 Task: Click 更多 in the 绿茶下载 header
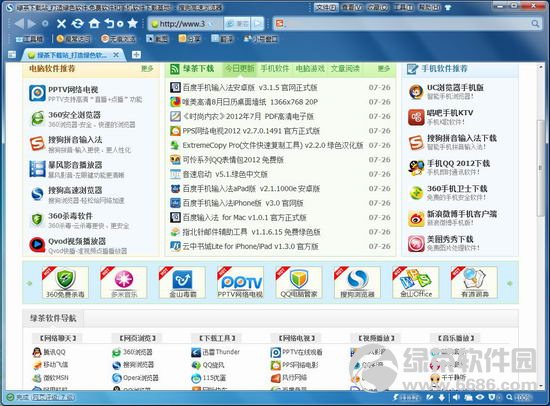(384, 68)
